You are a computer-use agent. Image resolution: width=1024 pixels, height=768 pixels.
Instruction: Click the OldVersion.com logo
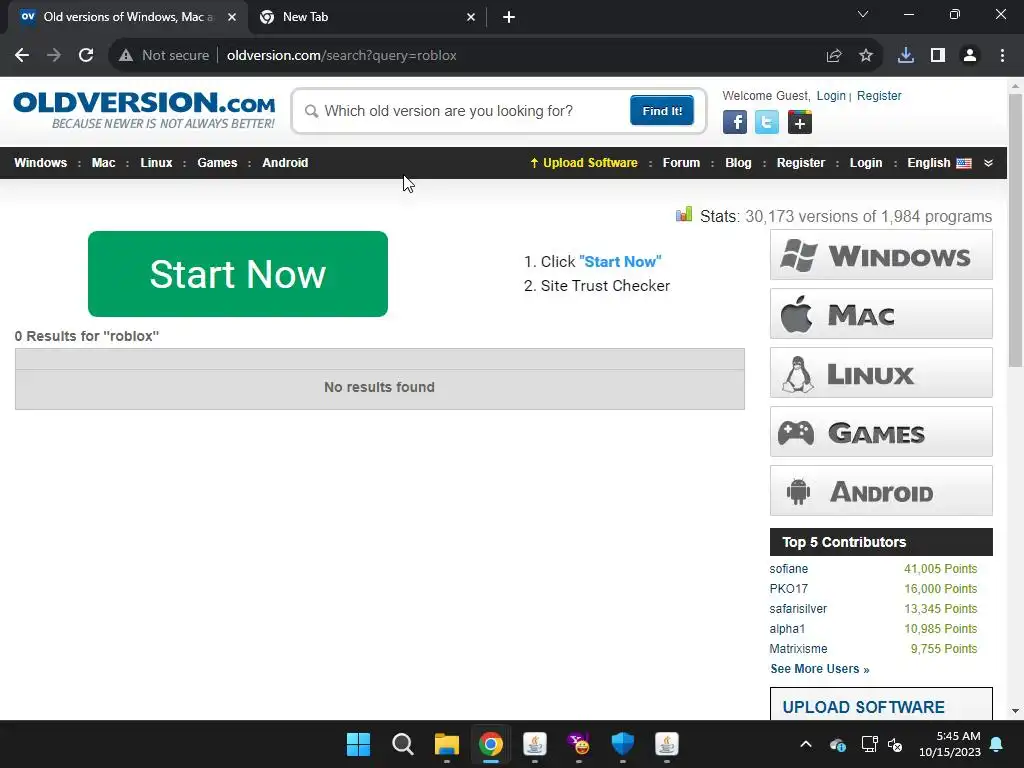point(144,110)
